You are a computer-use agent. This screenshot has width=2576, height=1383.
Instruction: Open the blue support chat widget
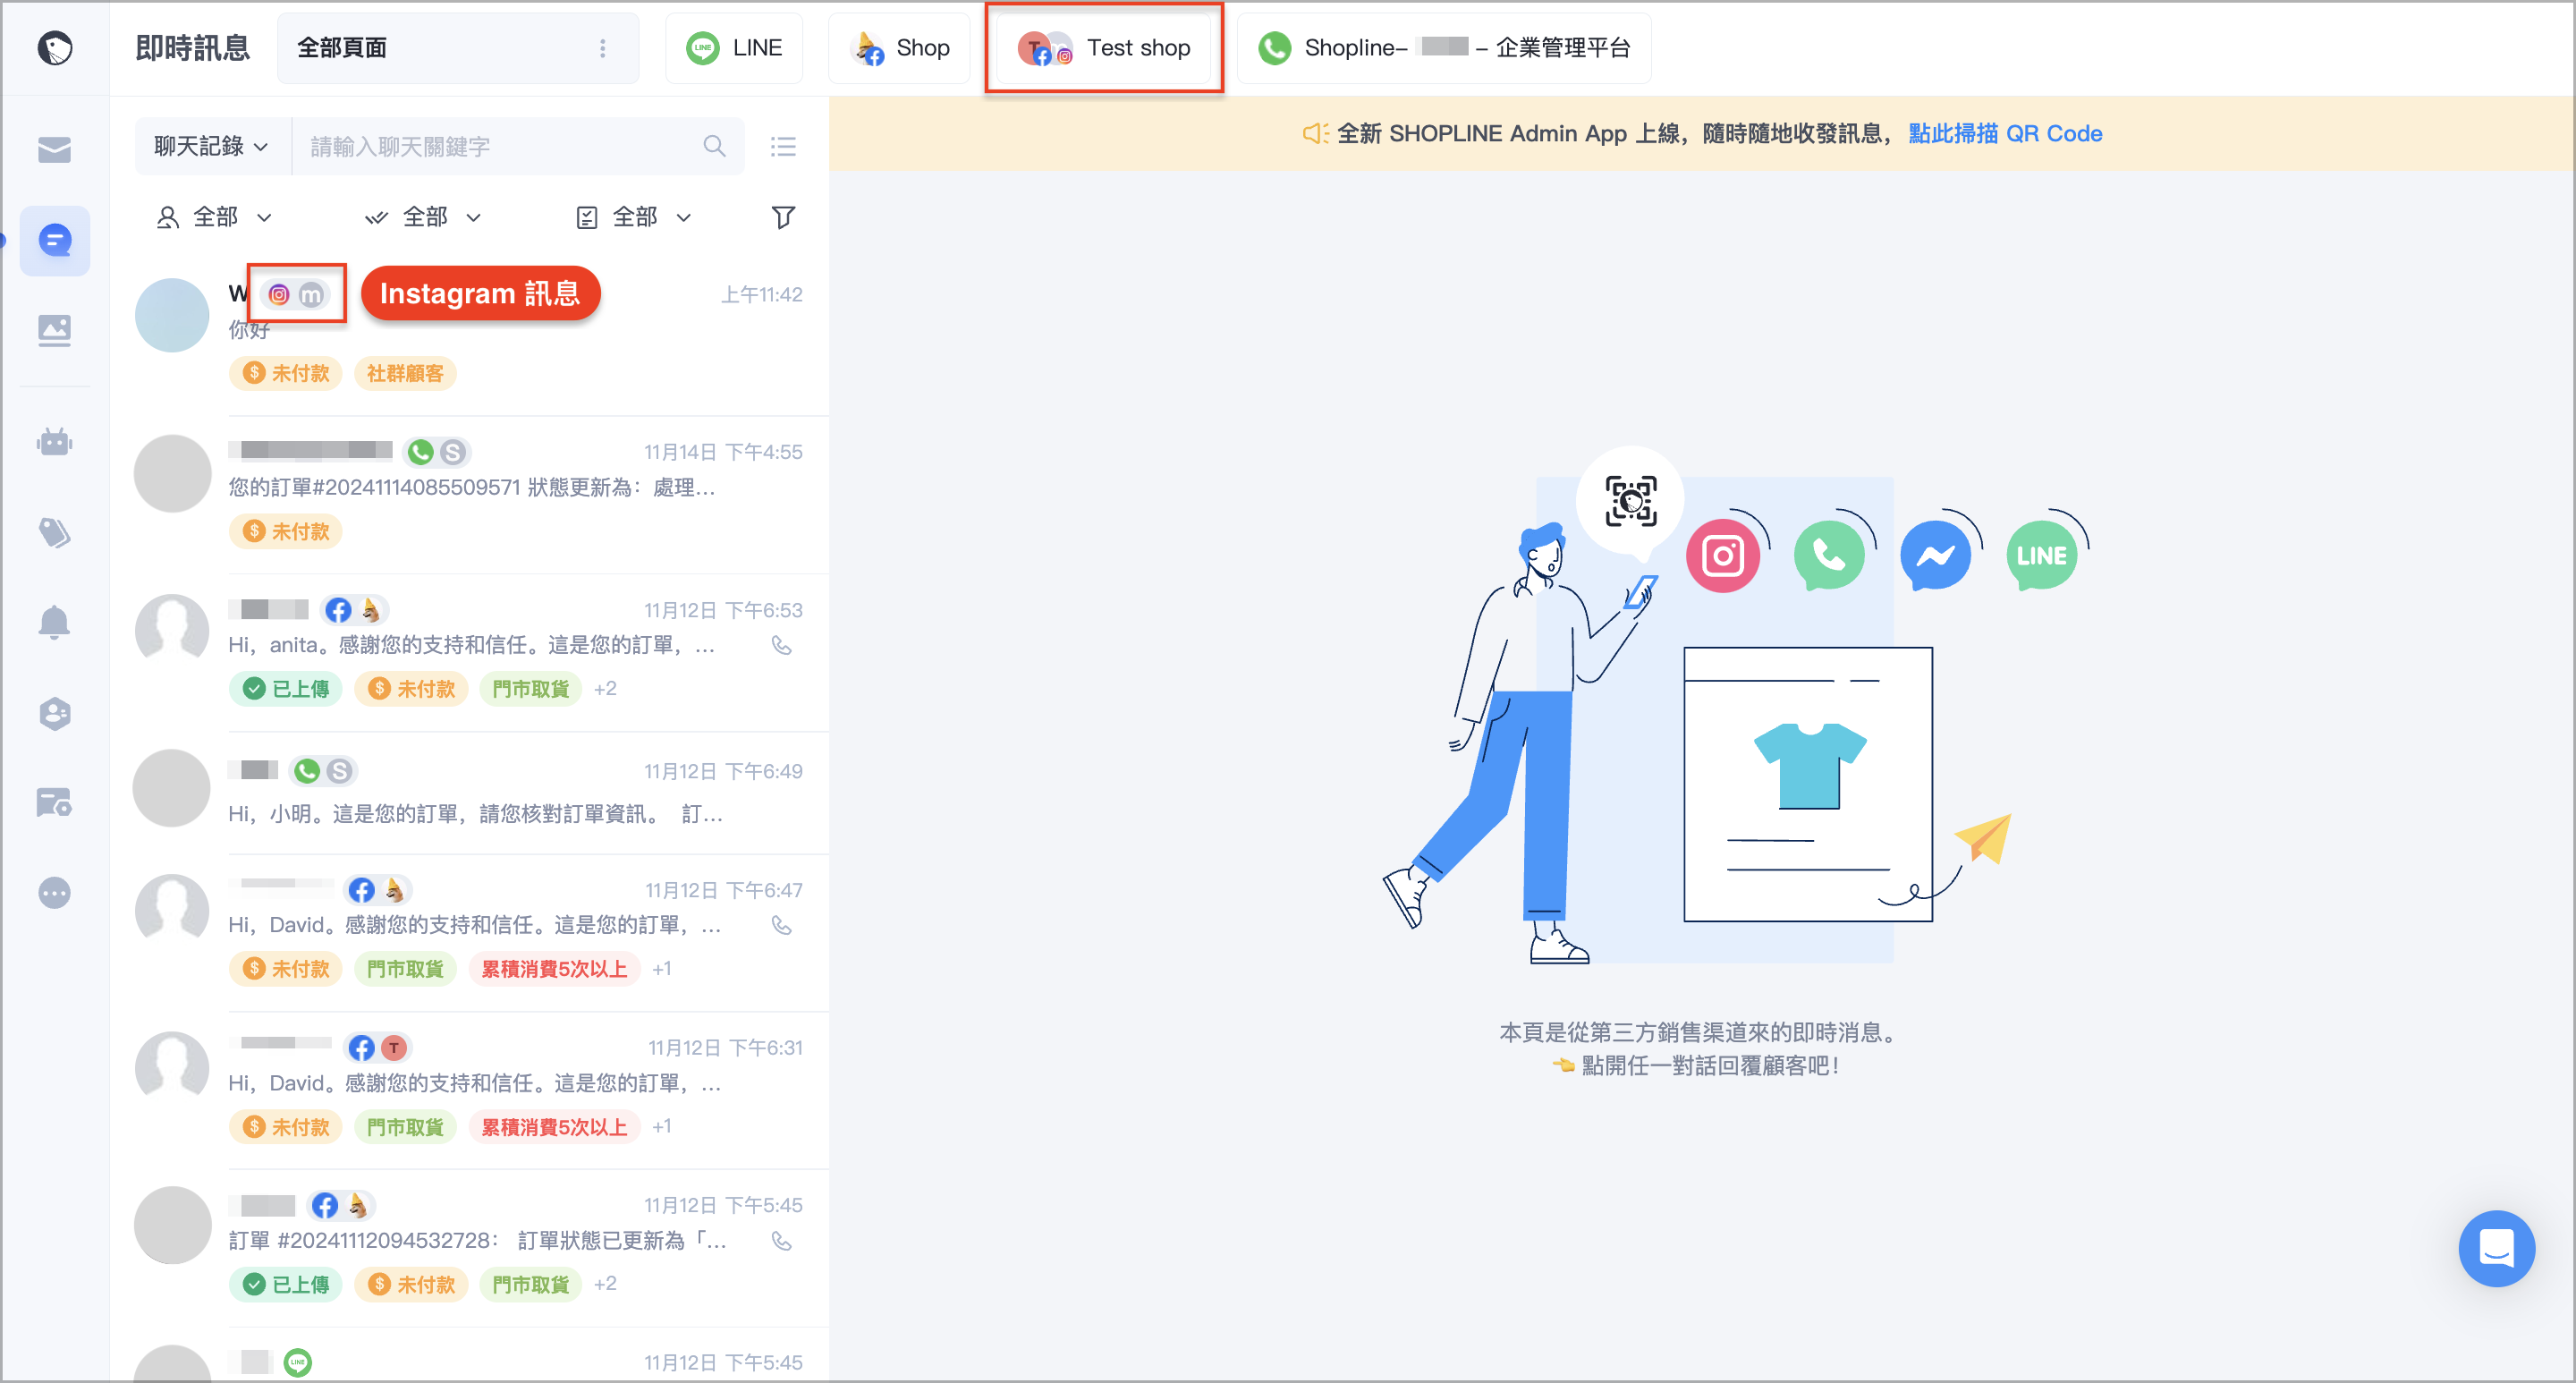tap(2496, 1248)
